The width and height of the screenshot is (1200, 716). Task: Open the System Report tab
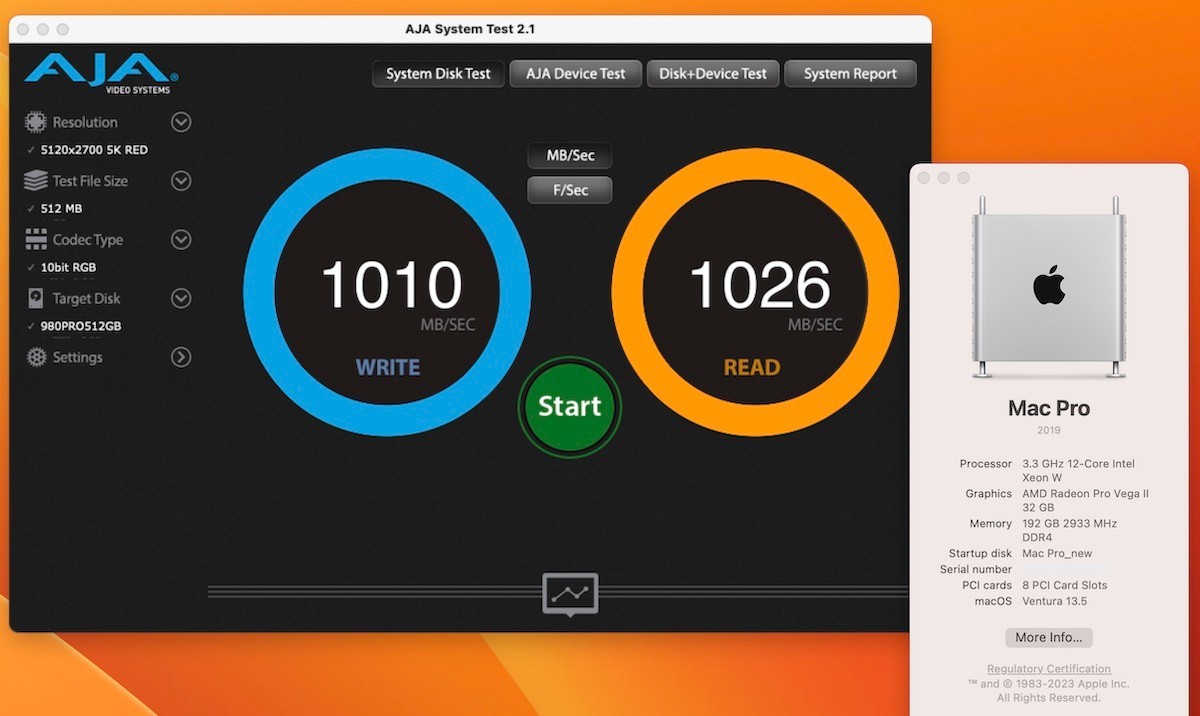(850, 74)
